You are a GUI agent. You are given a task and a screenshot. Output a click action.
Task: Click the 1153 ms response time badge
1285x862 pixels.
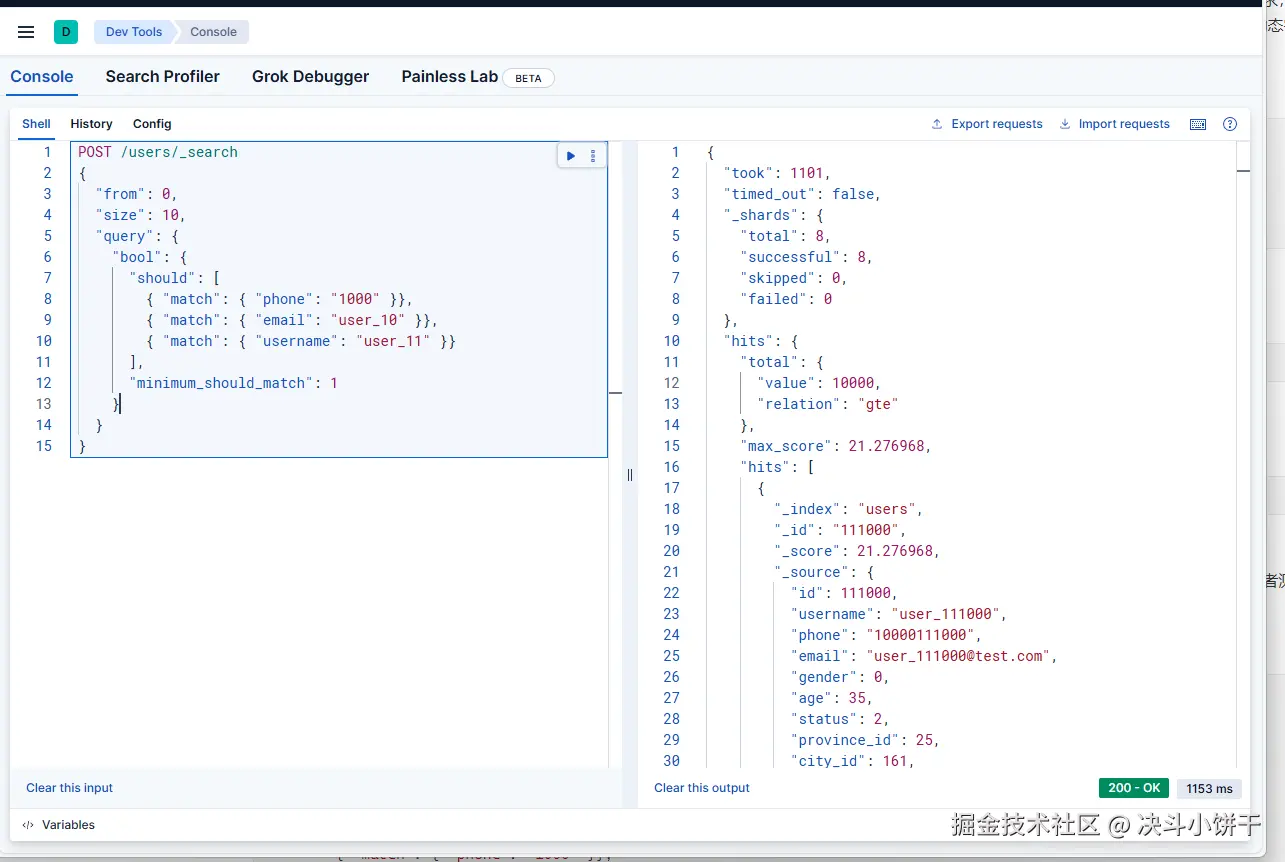pyautogui.click(x=1209, y=788)
